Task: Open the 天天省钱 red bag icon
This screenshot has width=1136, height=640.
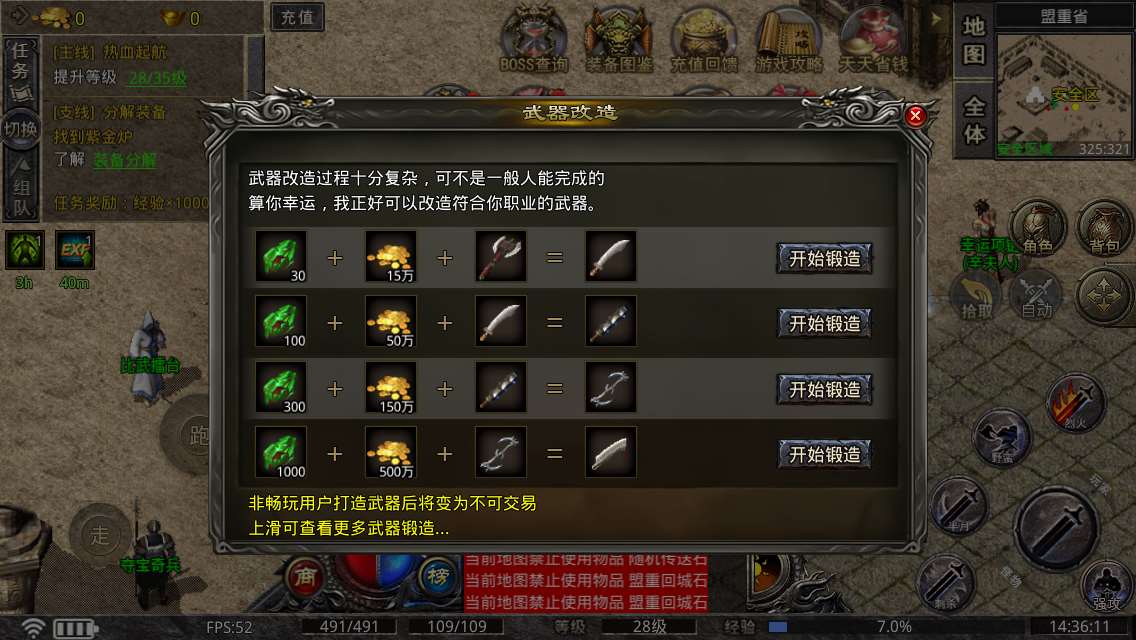Action: 873,38
